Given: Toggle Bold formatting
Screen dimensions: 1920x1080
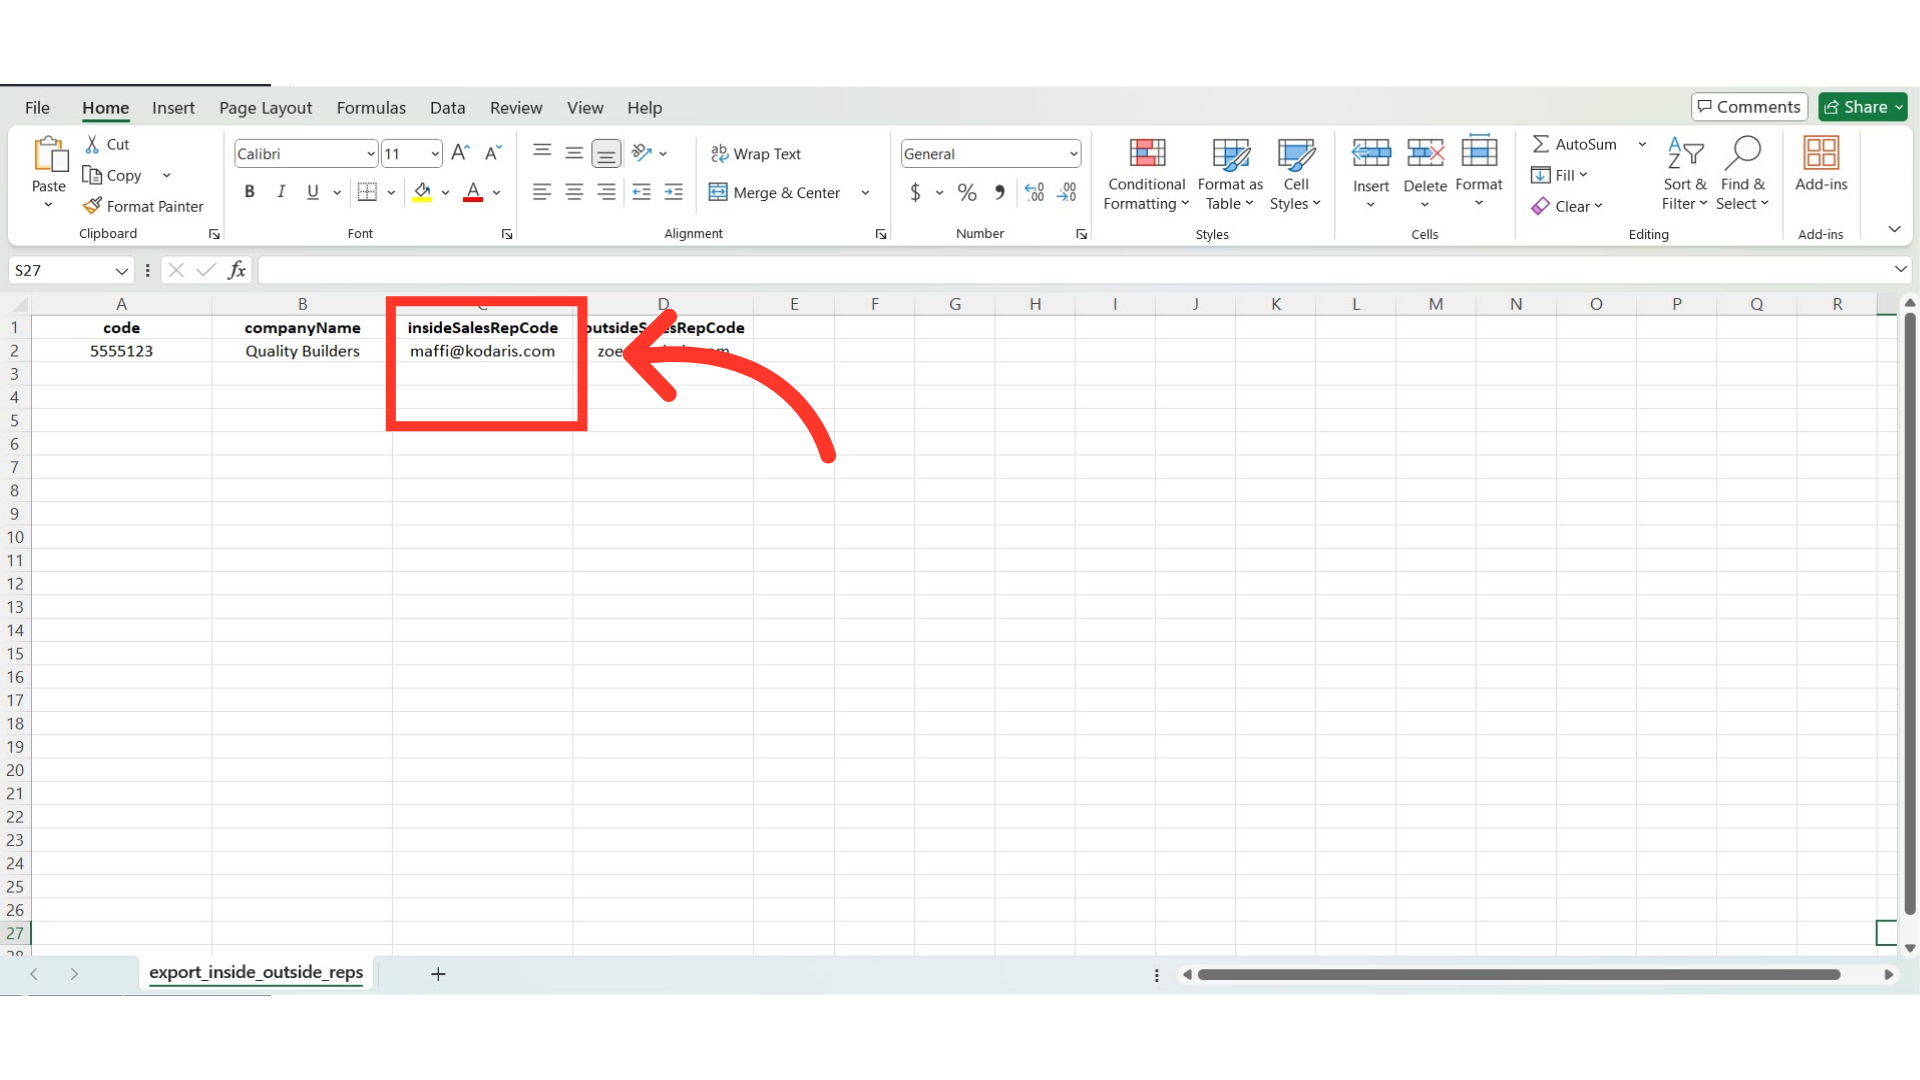Looking at the screenshot, I should tap(249, 192).
